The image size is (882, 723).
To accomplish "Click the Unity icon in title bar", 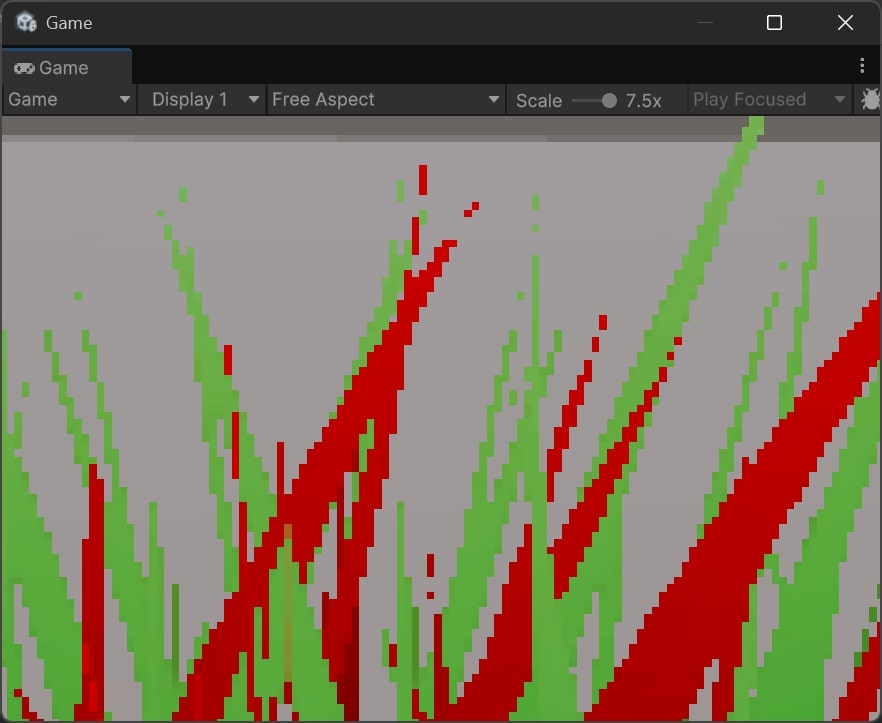I will (26, 23).
